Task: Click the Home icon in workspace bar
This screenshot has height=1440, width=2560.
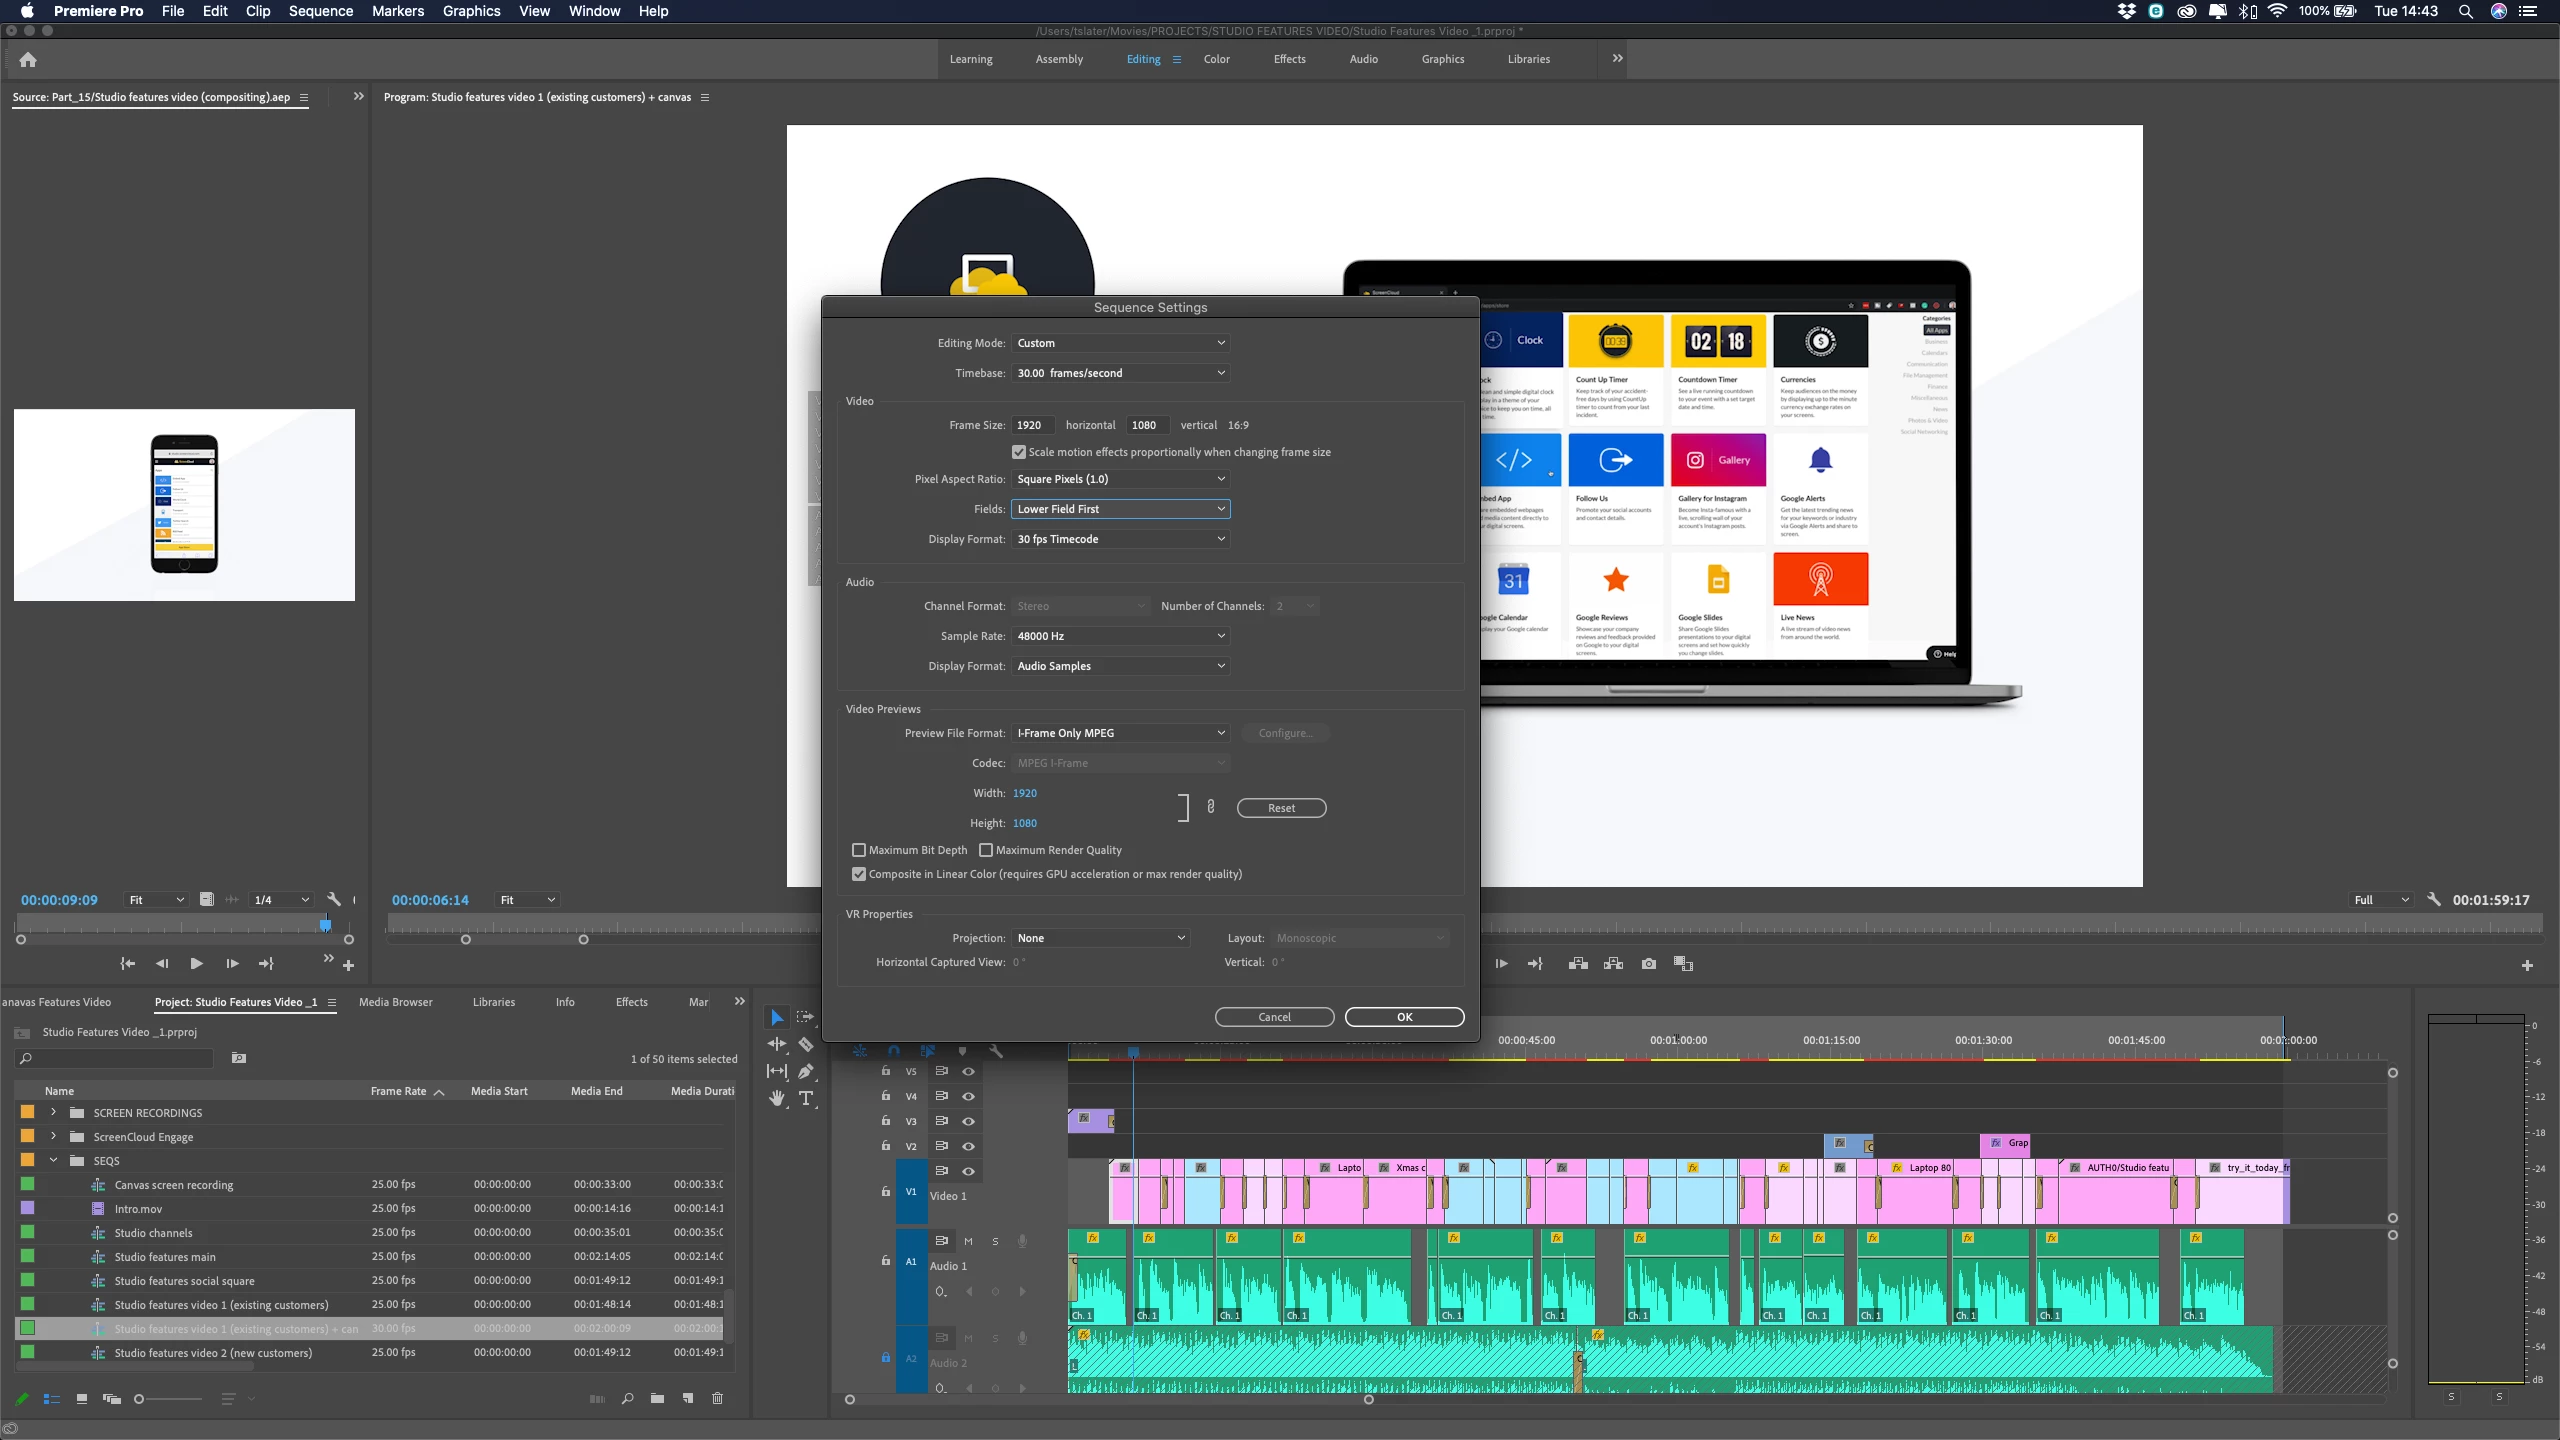Action: 28,59
